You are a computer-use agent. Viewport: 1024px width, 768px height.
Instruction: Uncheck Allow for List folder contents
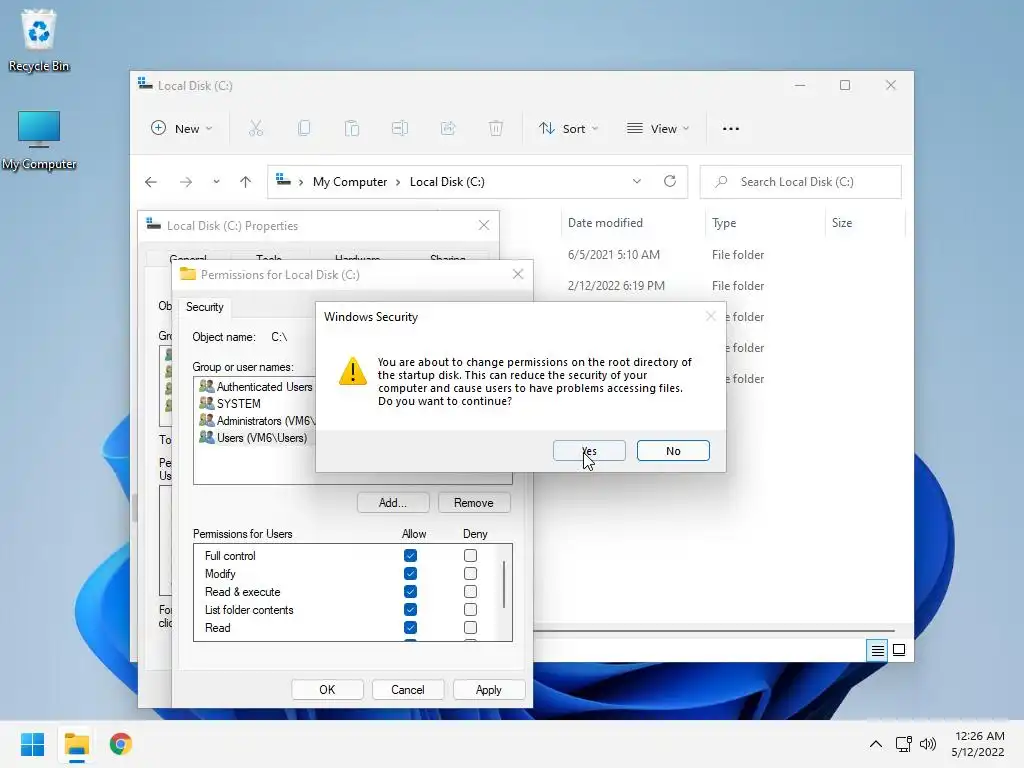[410, 610]
